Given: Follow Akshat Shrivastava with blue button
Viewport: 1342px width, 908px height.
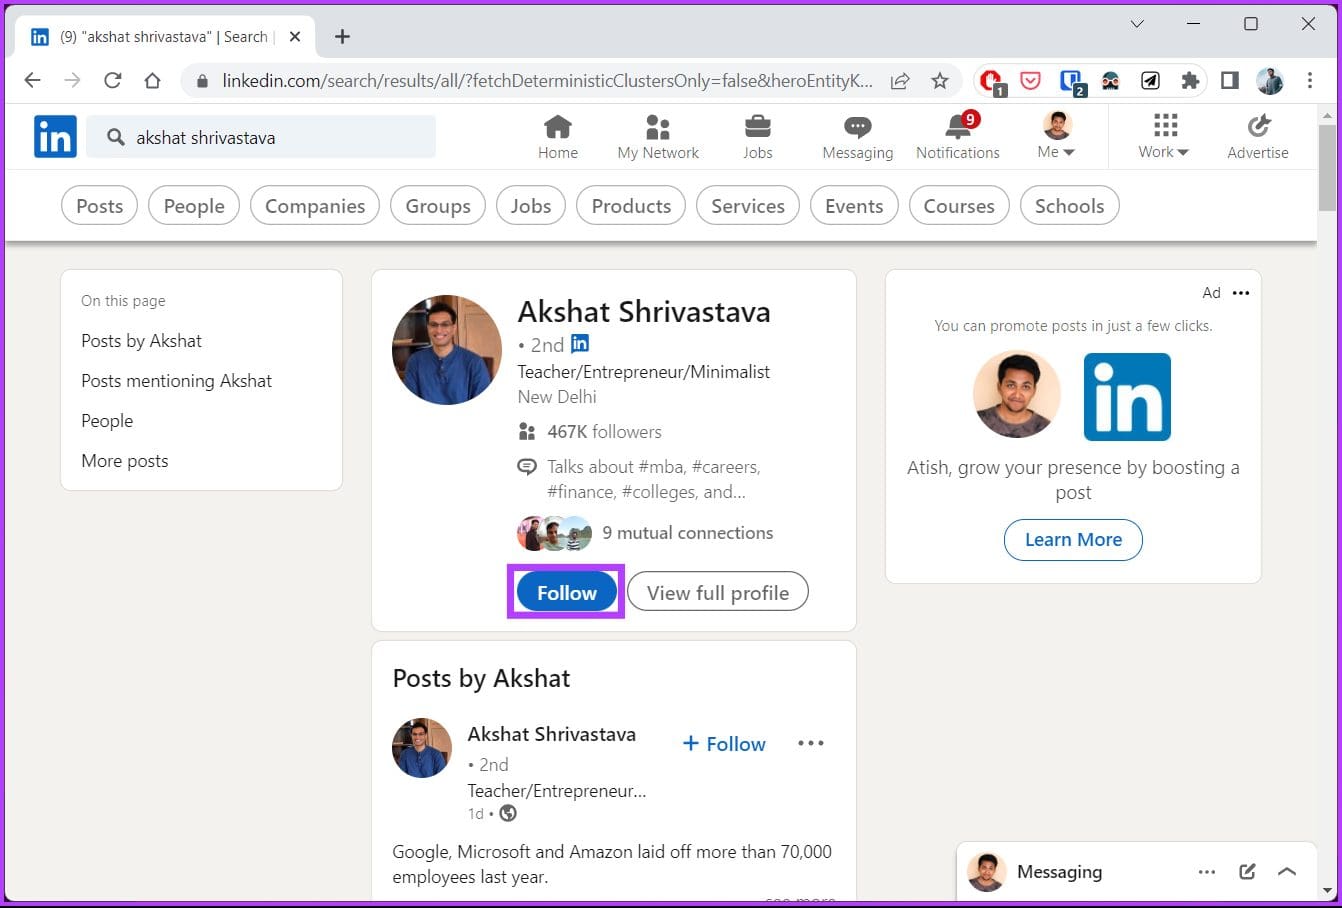Looking at the screenshot, I should 567,592.
